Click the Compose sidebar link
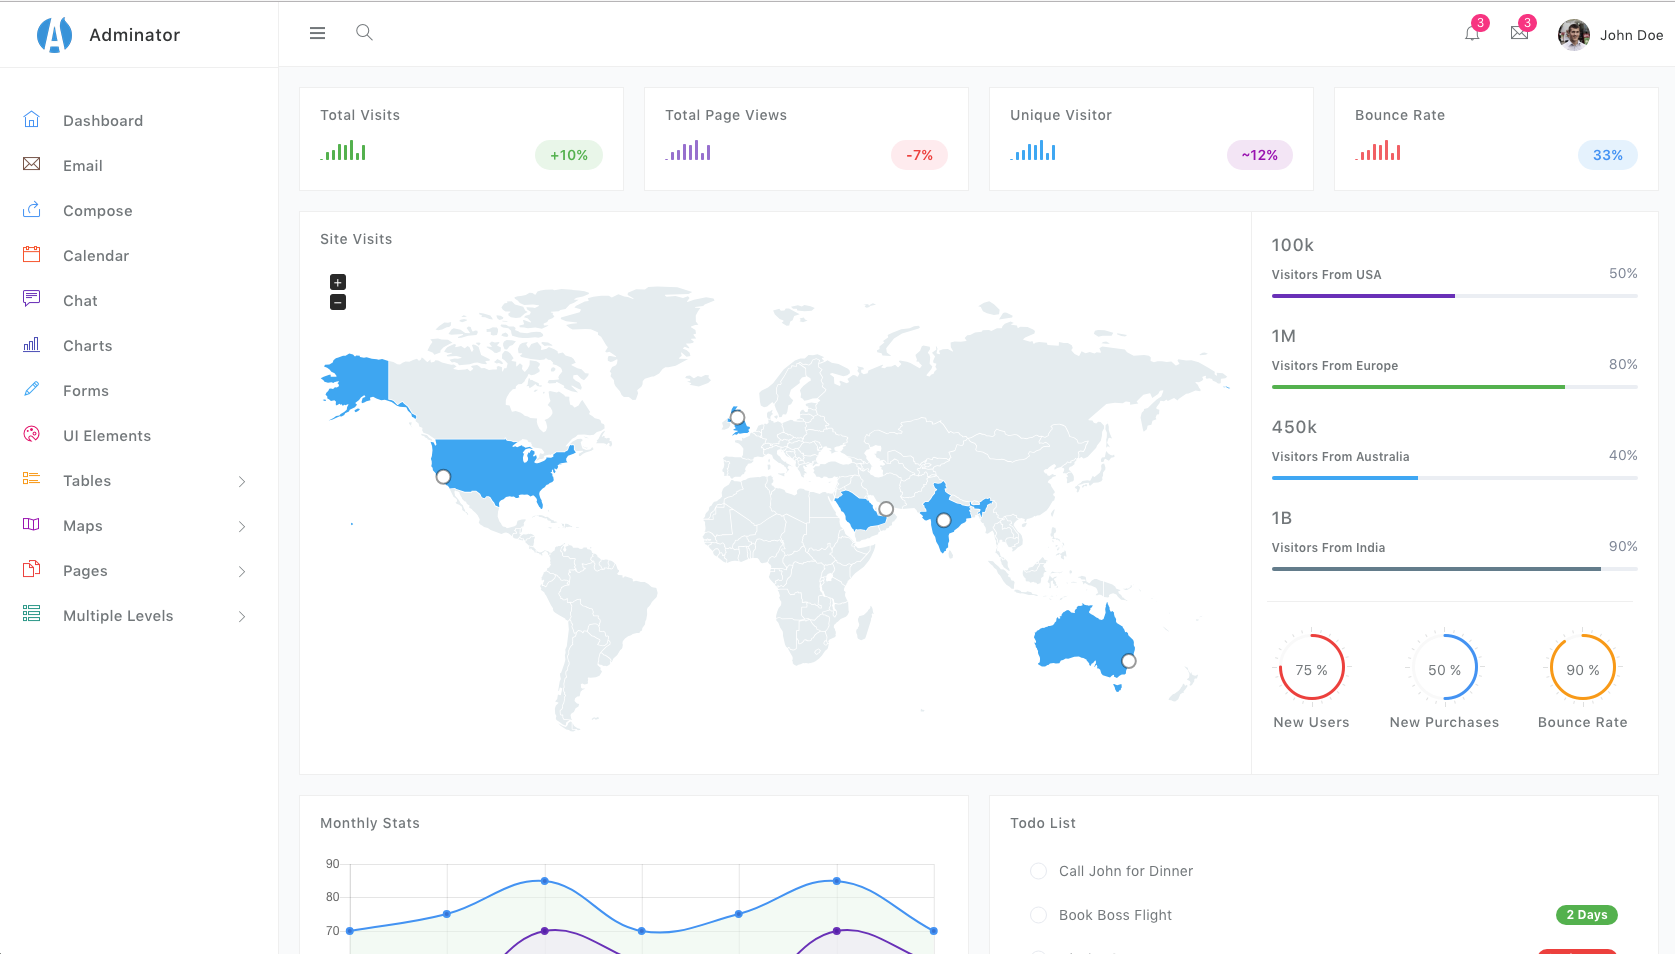This screenshot has height=954, width=1675. click(97, 211)
